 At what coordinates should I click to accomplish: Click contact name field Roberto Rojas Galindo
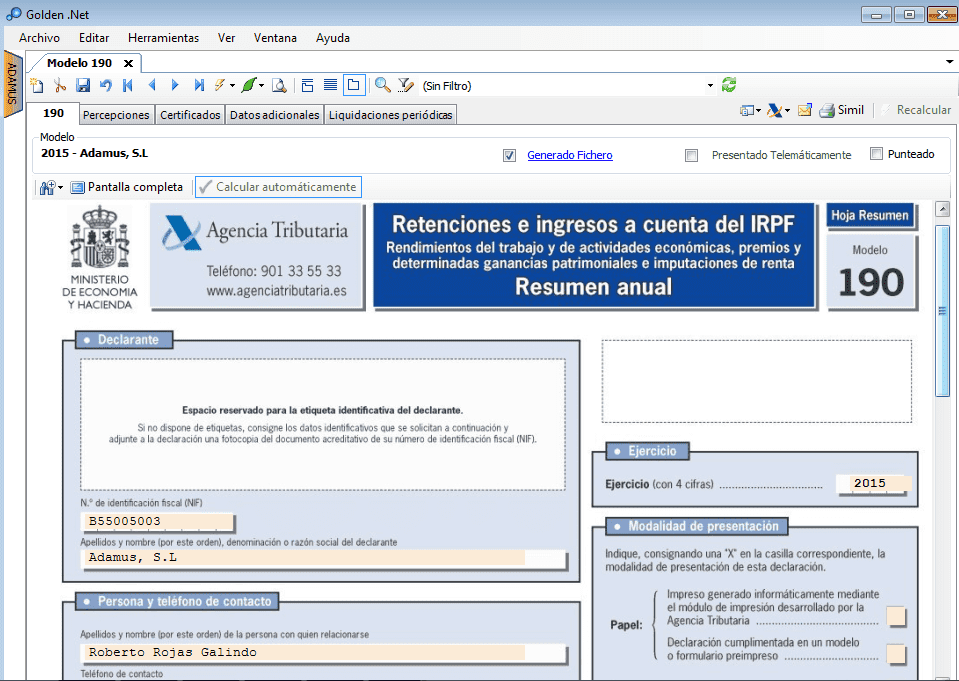324,652
